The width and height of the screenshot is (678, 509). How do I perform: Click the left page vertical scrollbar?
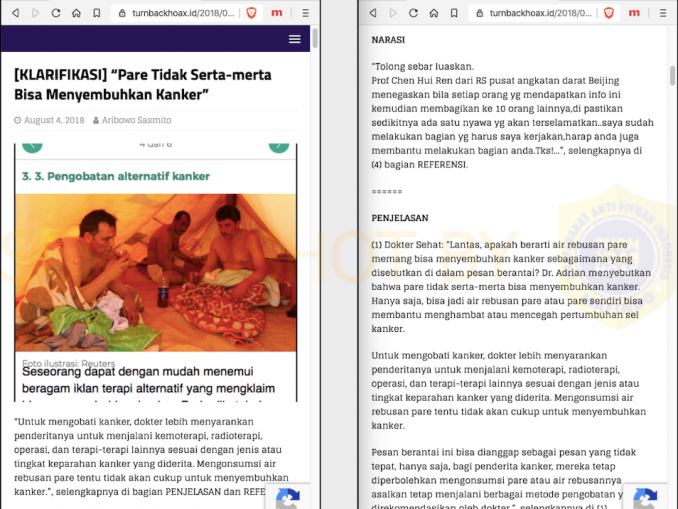click(315, 38)
